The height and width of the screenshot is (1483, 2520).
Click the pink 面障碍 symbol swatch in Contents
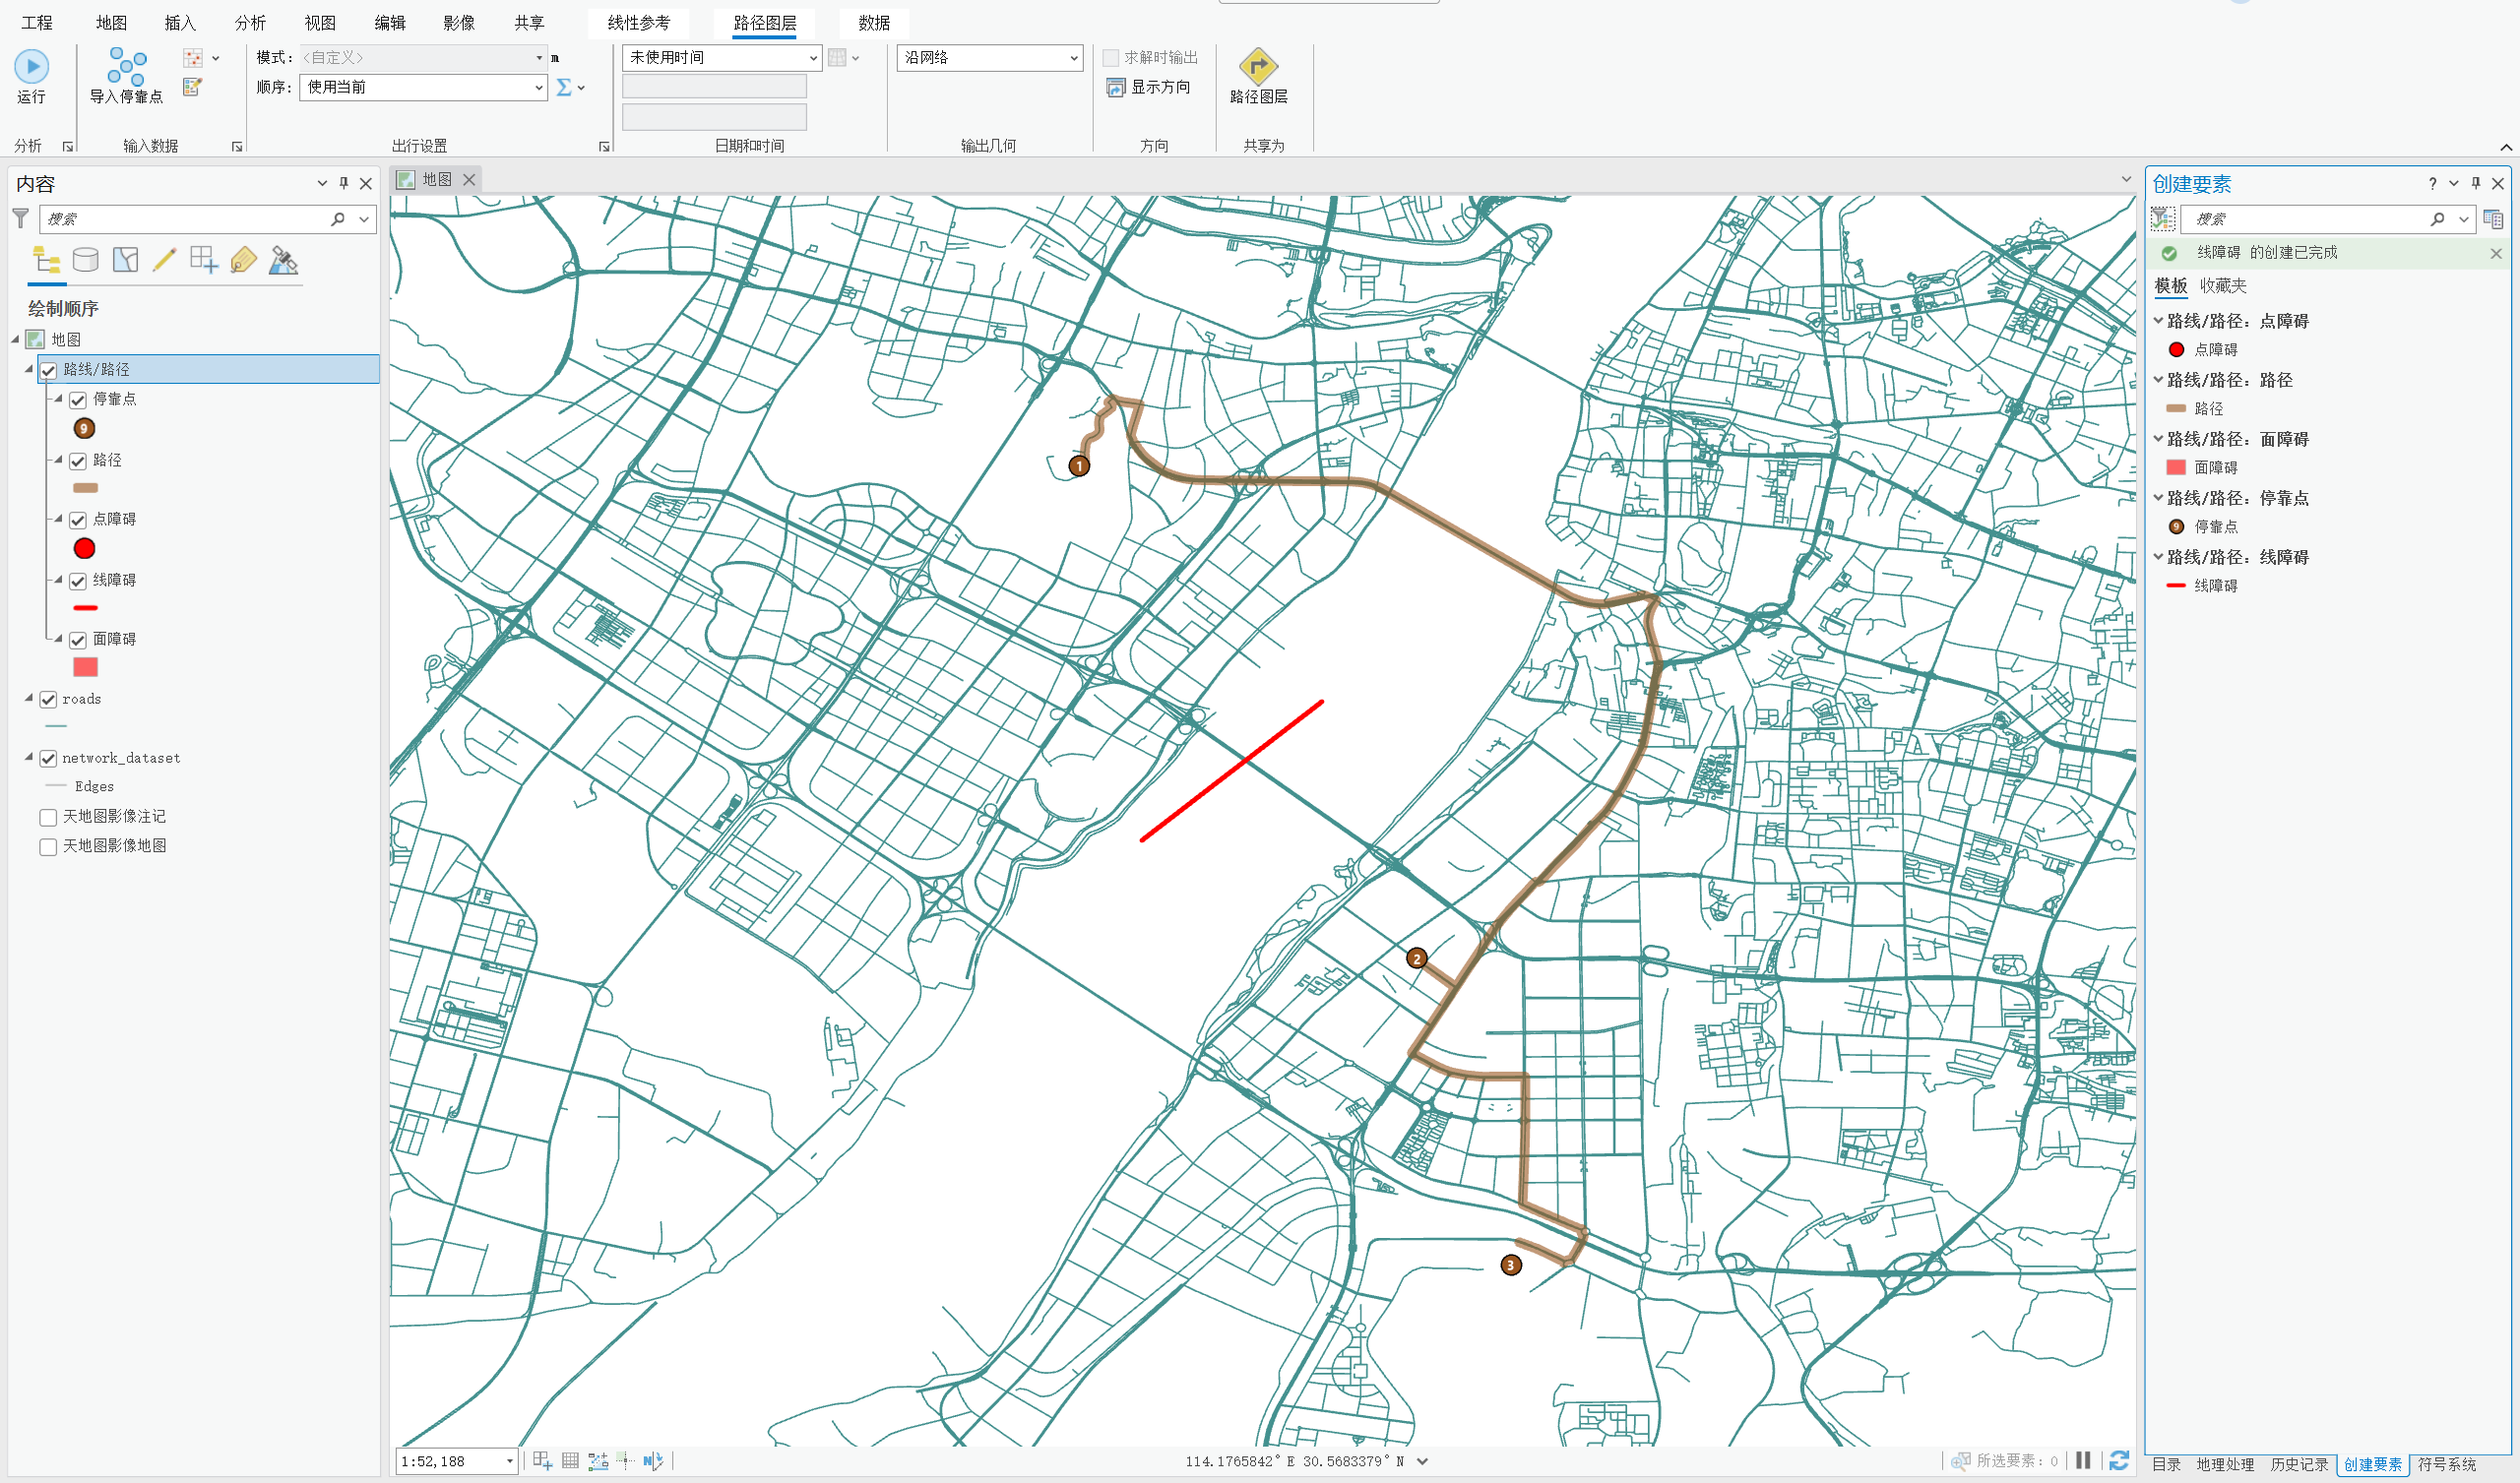pyautogui.click(x=85, y=667)
